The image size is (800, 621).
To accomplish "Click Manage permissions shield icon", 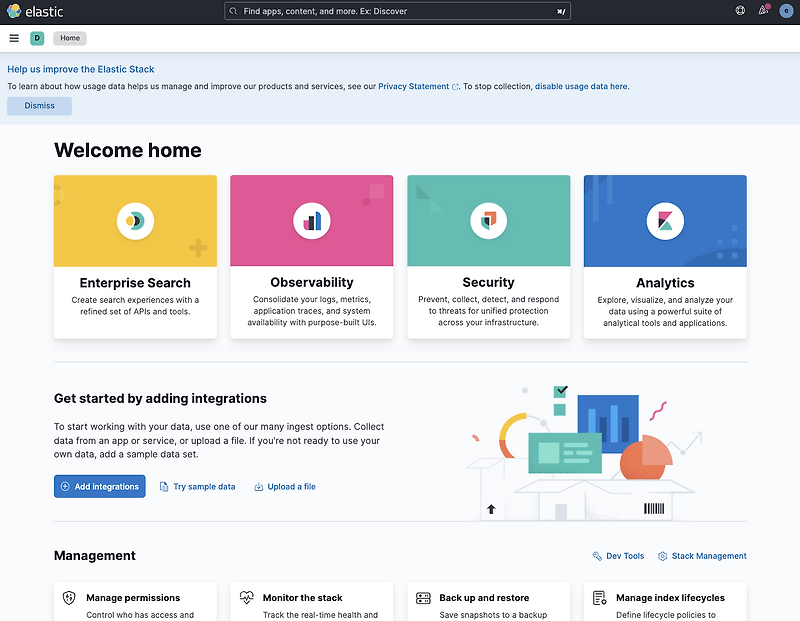I will [69, 598].
